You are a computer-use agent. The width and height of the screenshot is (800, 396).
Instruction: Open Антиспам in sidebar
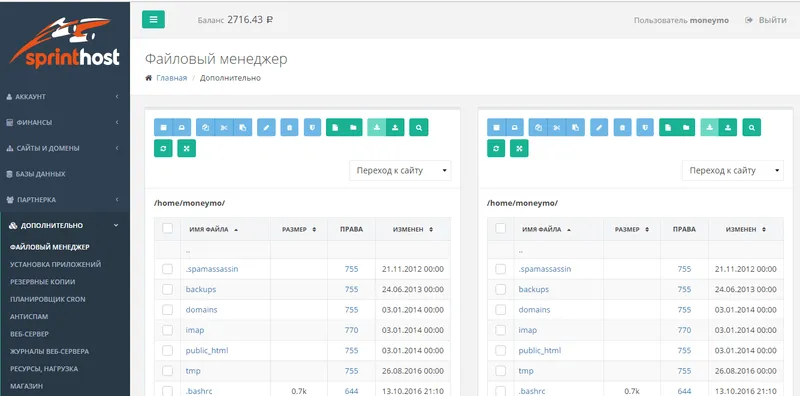pyautogui.click(x=29, y=316)
